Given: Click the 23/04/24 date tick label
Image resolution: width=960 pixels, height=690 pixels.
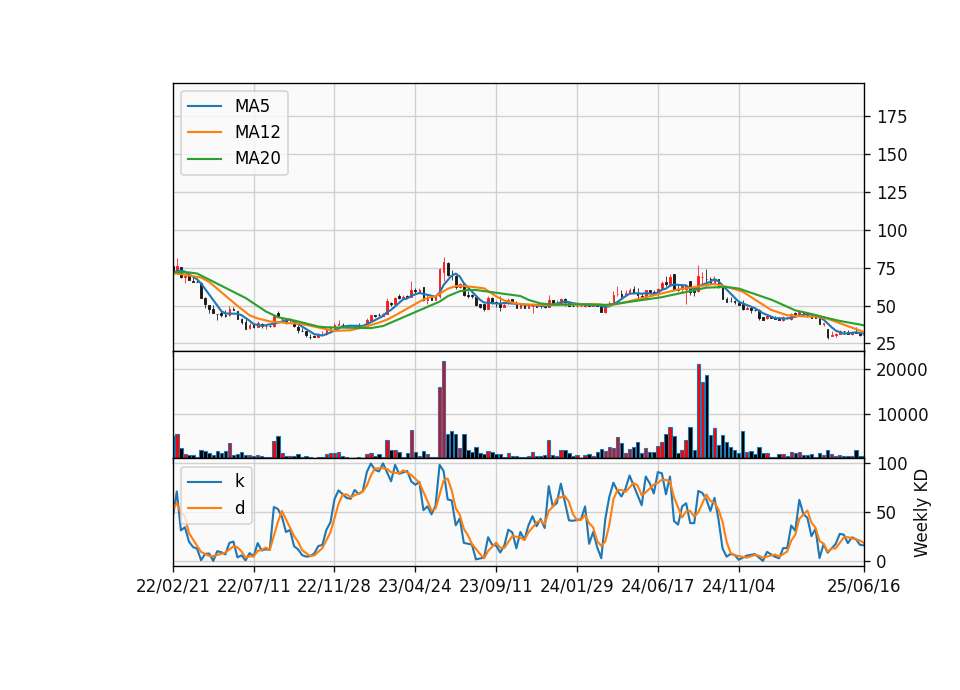Looking at the screenshot, I should [414, 586].
